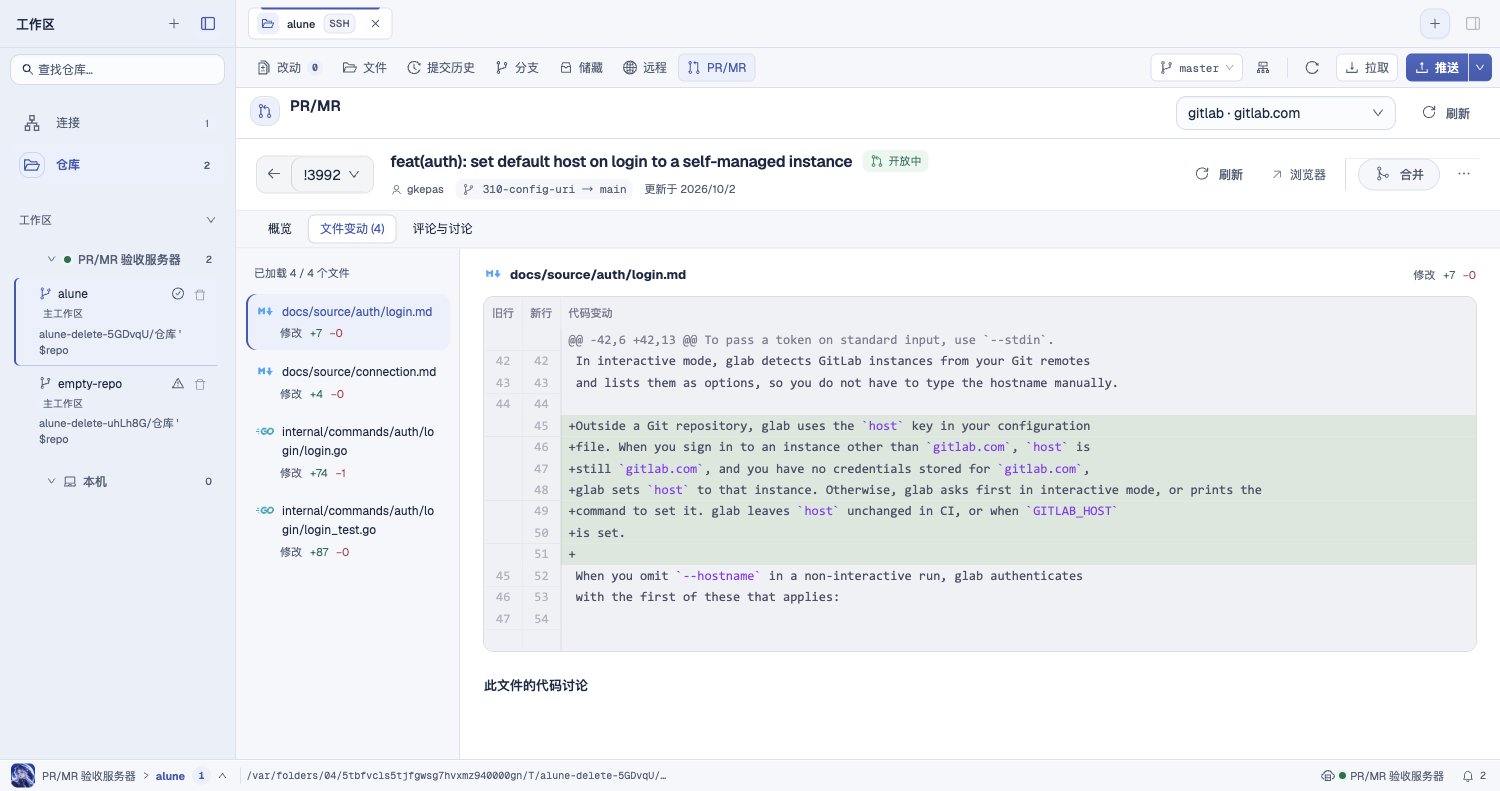1500x791 pixels.
Task: Click the 合并 button
Action: click(x=1399, y=174)
